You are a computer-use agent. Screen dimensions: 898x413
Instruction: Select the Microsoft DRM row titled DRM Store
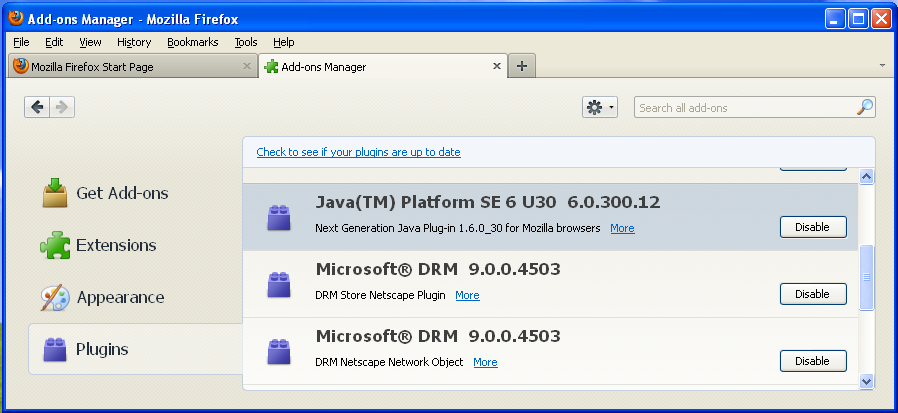coord(550,284)
